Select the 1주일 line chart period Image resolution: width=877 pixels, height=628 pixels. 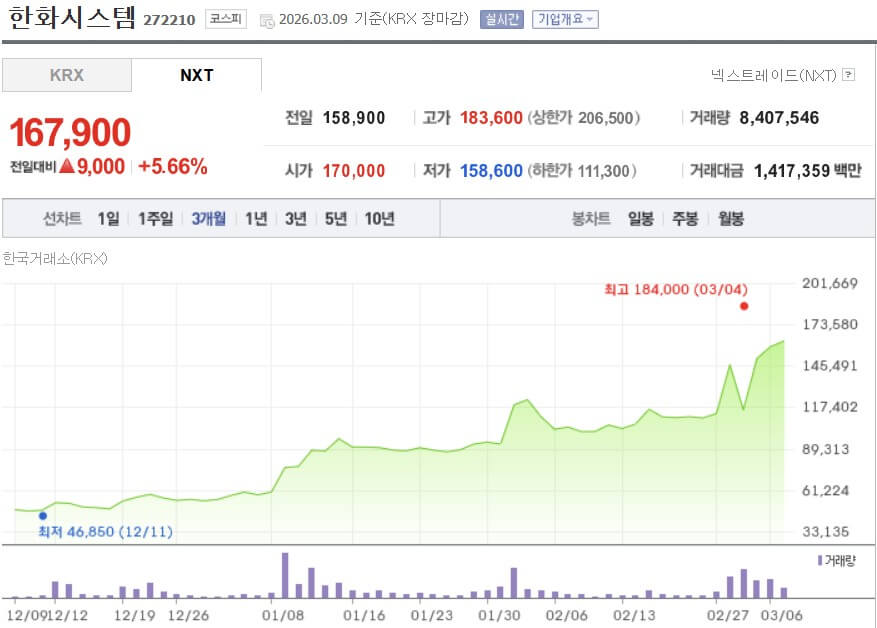point(155,218)
